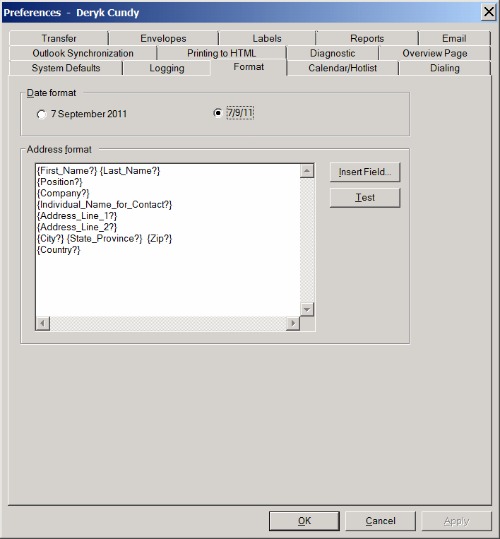Click the address format down scroll arrow

307,309
